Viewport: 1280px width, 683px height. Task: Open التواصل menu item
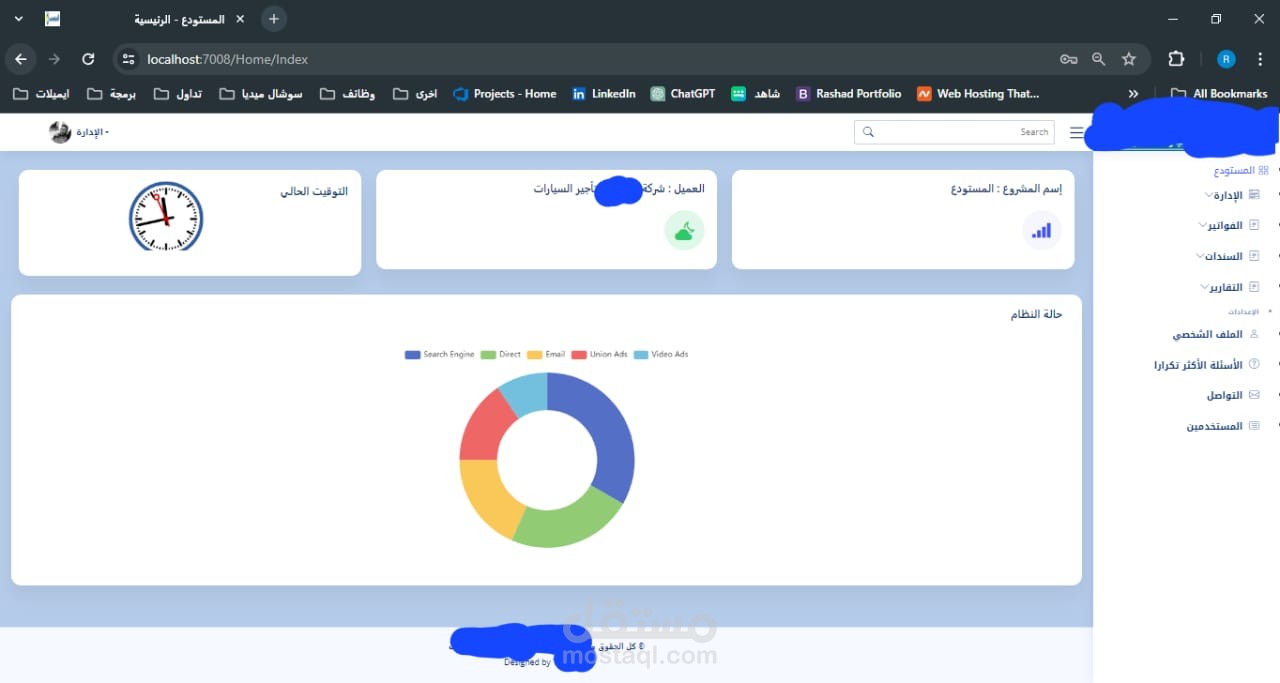(1224, 396)
